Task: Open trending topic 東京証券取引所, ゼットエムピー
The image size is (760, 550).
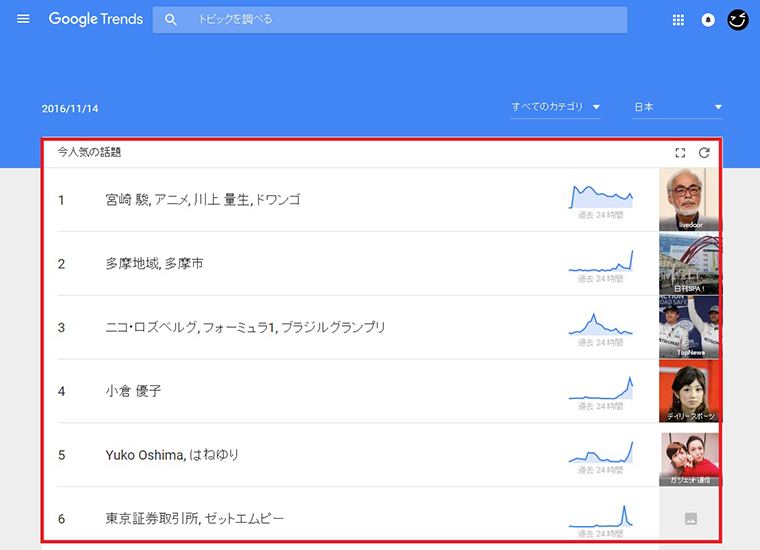Action: tap(194, 519)
